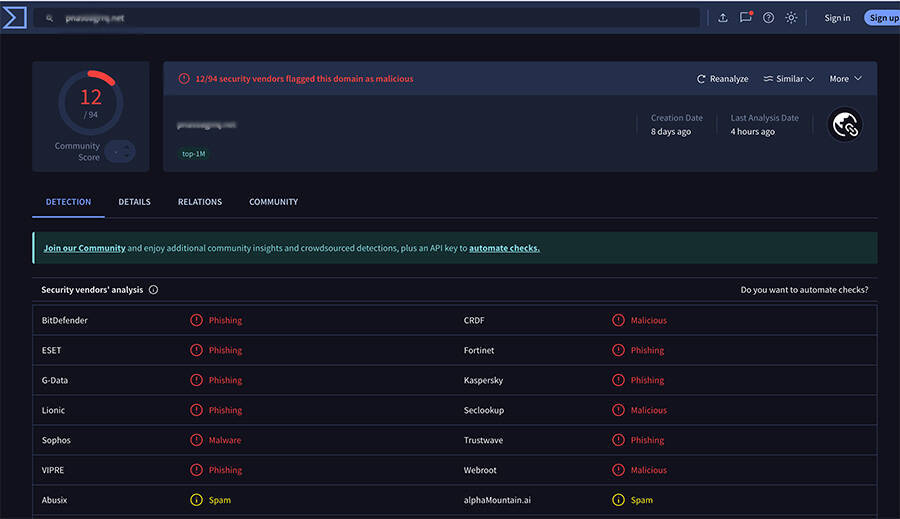Click the search magnifier icon
Viewport: 900px width, 519px height.
(50, 18)
